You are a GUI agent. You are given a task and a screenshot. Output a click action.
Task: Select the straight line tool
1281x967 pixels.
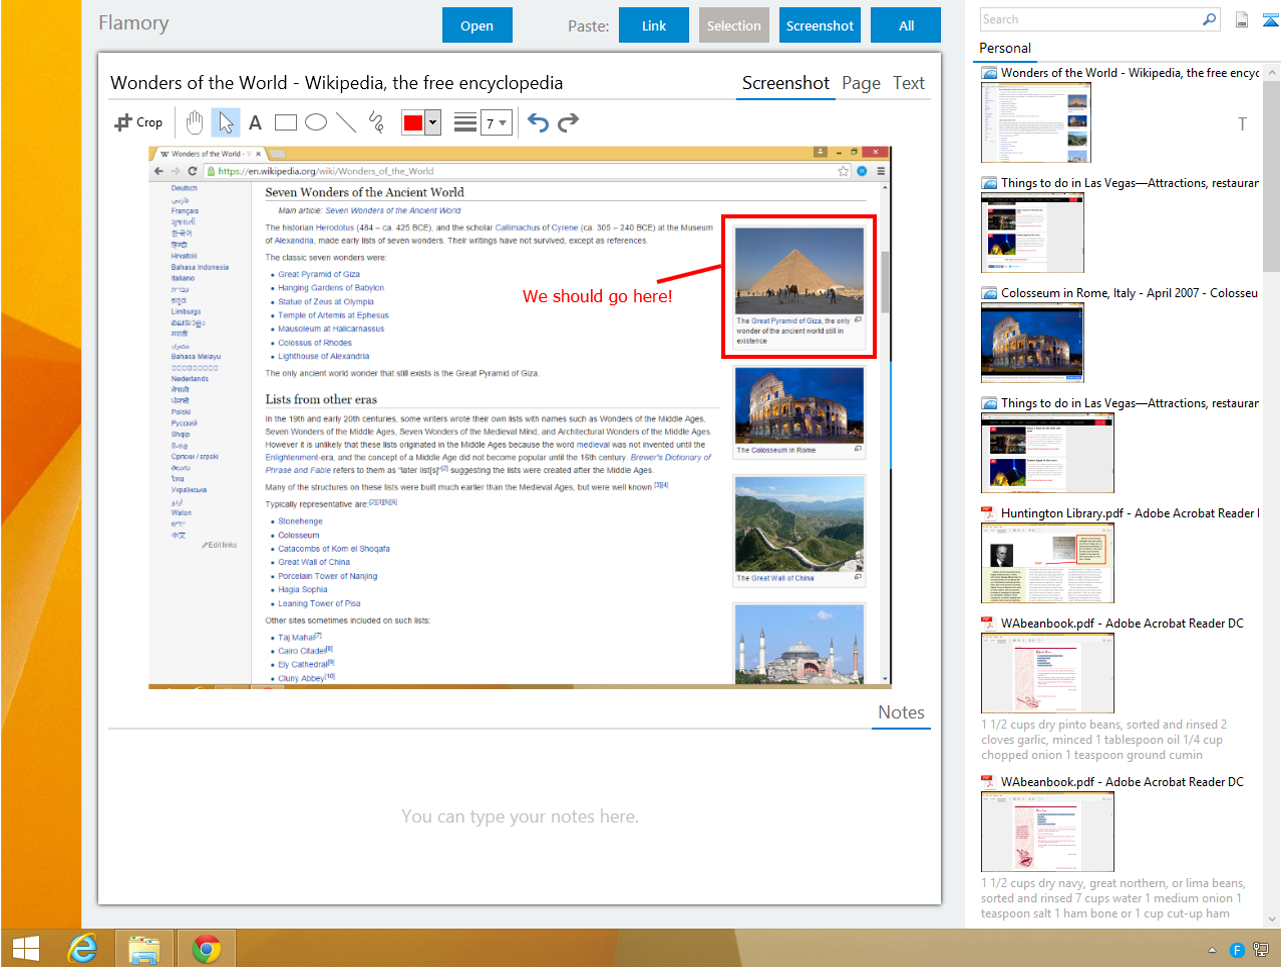click(x=346, y=122)
